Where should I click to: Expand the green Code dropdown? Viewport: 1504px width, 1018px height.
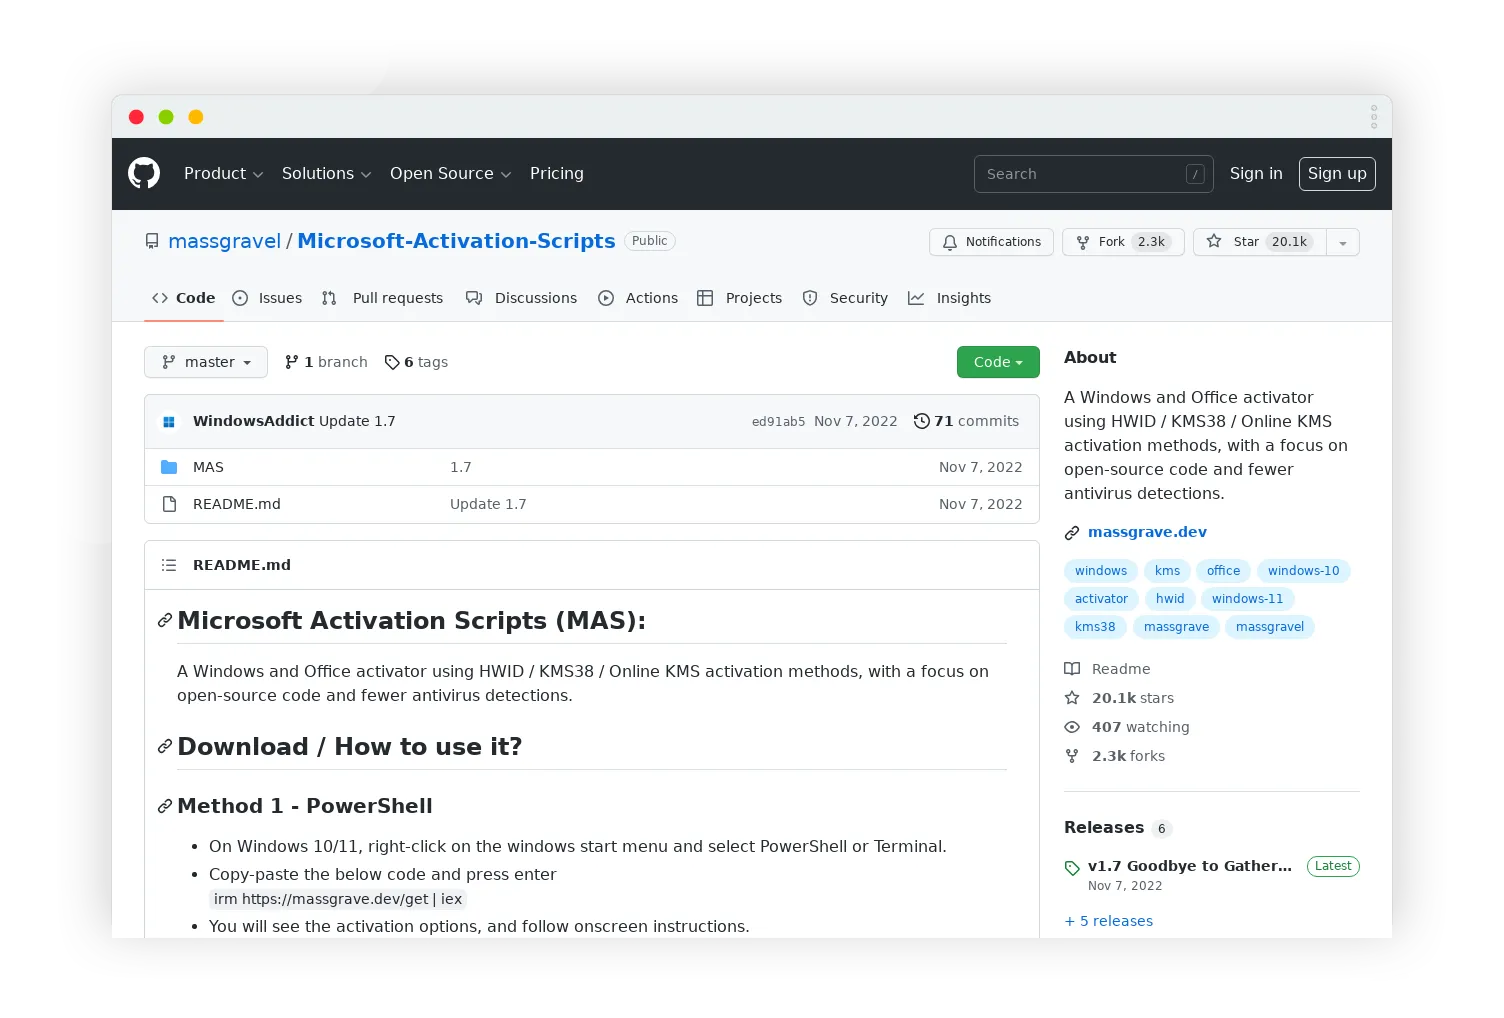997,362
